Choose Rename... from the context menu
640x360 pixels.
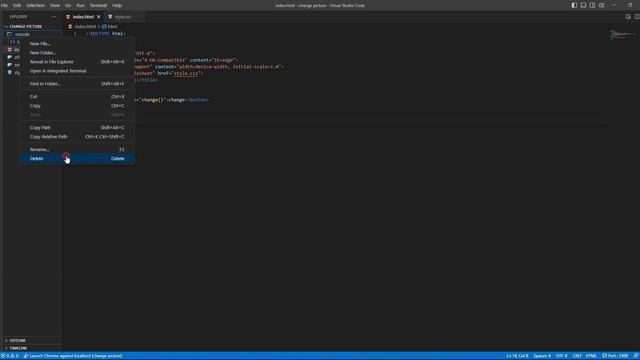point(77,149)
